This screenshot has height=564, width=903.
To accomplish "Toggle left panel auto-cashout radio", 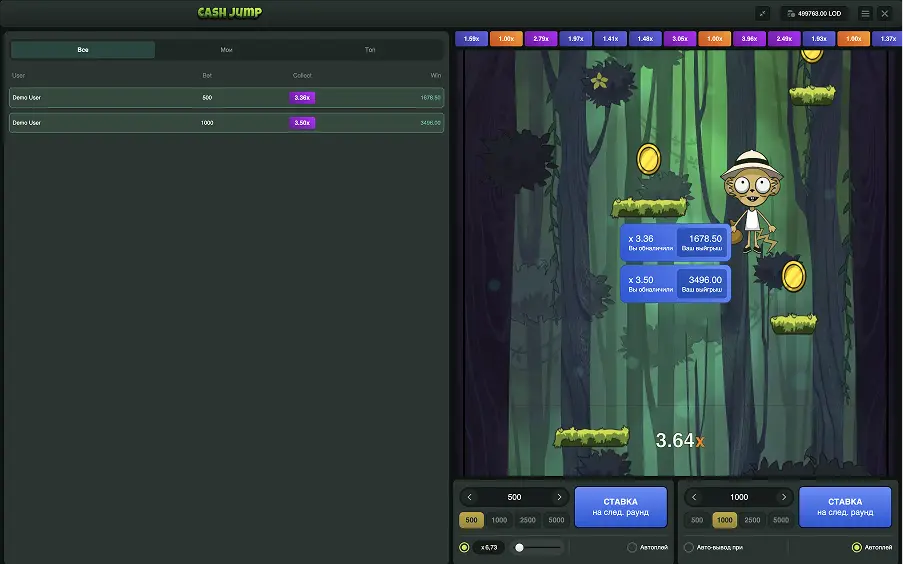I will point(464,547).
